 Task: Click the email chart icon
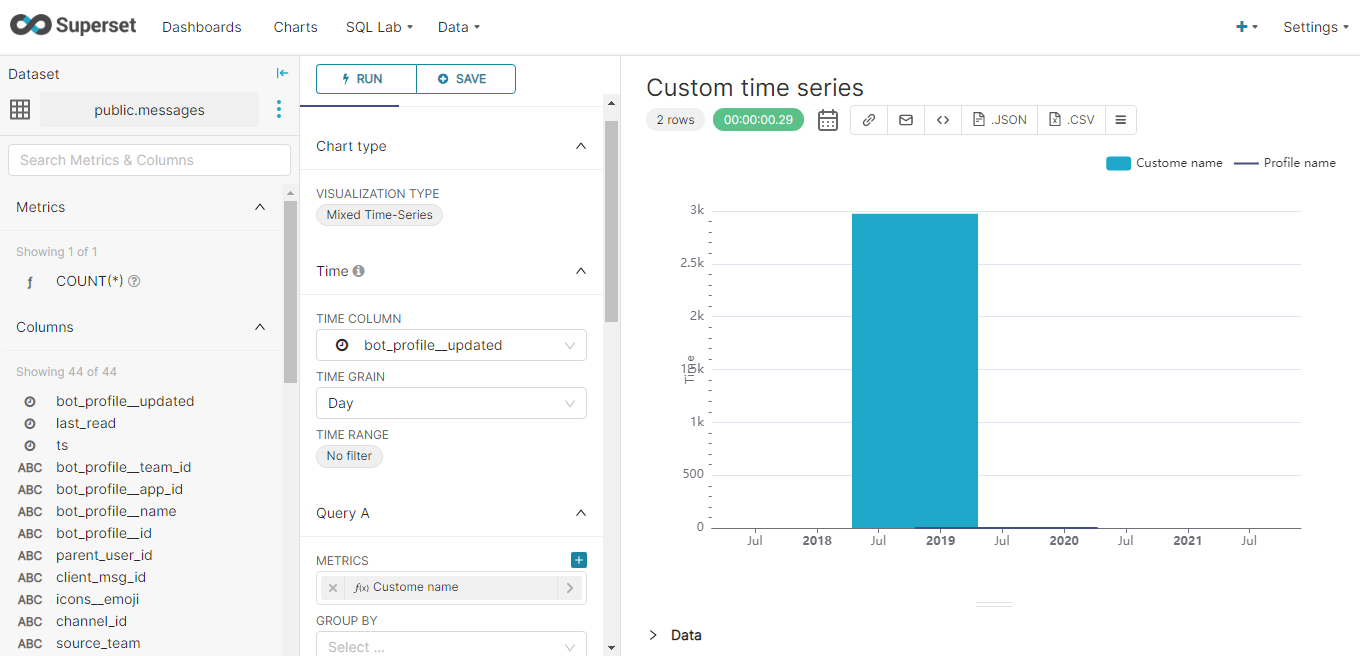pos(905,119)
